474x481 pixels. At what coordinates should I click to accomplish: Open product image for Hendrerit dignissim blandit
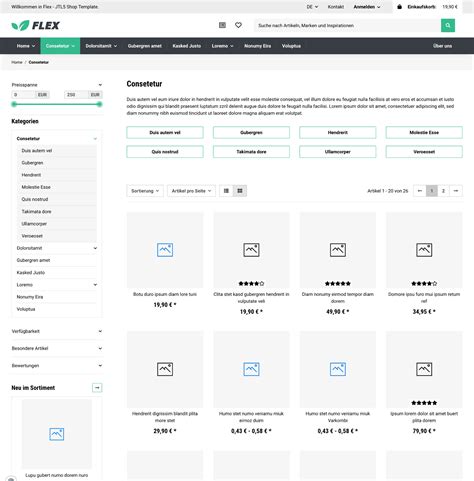pos(165,369)
